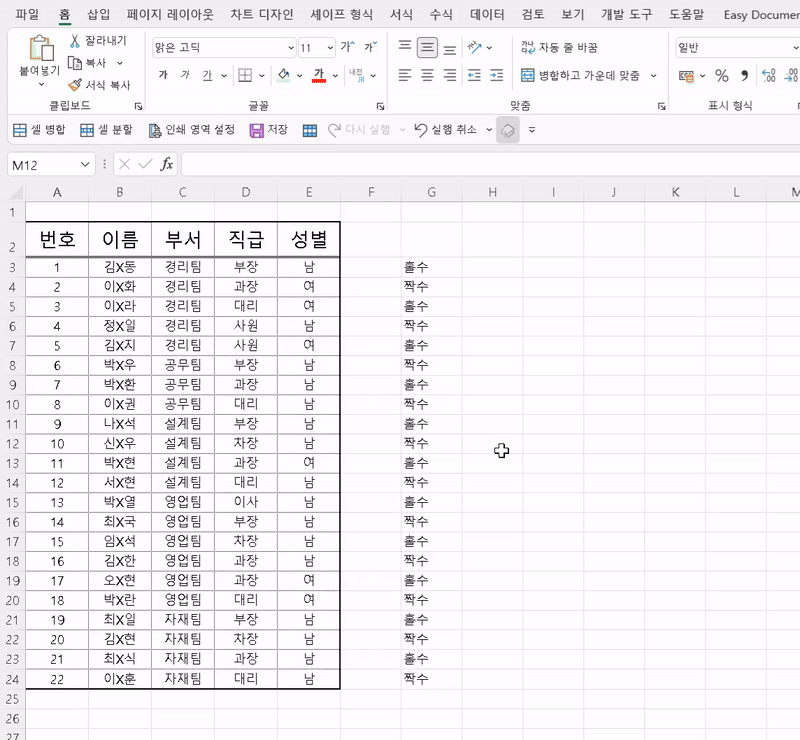Click the highlighted touch mode icon in quick access bar
This screenshot has height=740, width=800.
point(508,130)
